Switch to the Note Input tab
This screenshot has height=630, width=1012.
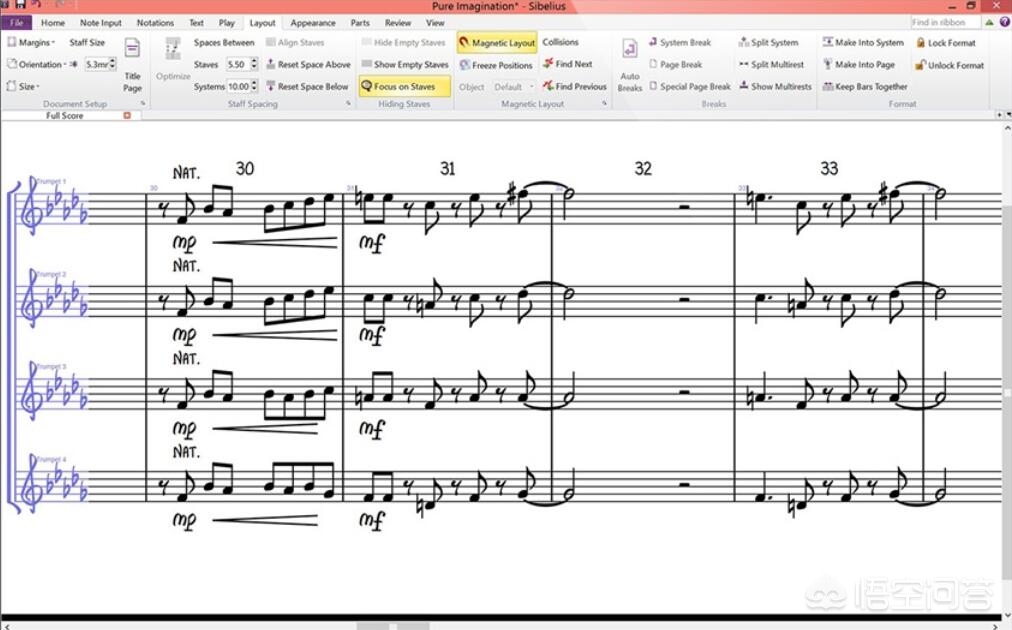point(101,23)
